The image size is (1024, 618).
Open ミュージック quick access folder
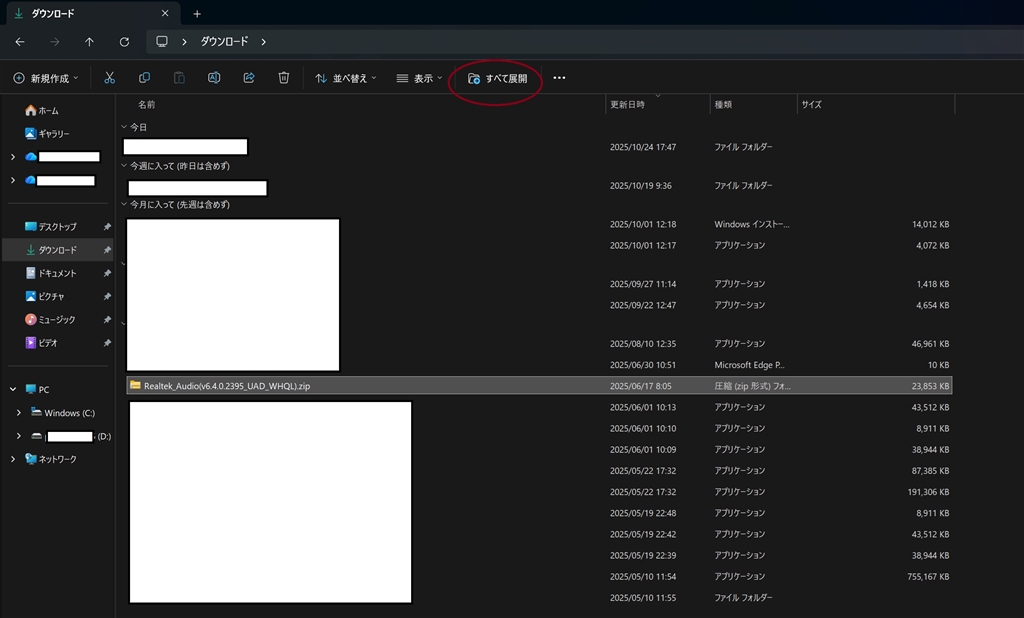click(50, 319)
